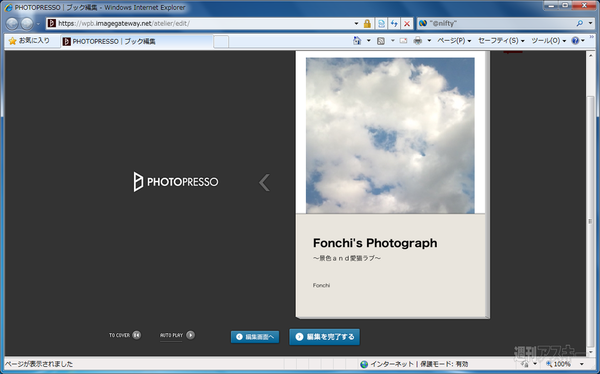Click the Internet Explorer title bar icon
The width and height of the screenshot is (600, 374).
pyautogui.click(x=8, y=7)
